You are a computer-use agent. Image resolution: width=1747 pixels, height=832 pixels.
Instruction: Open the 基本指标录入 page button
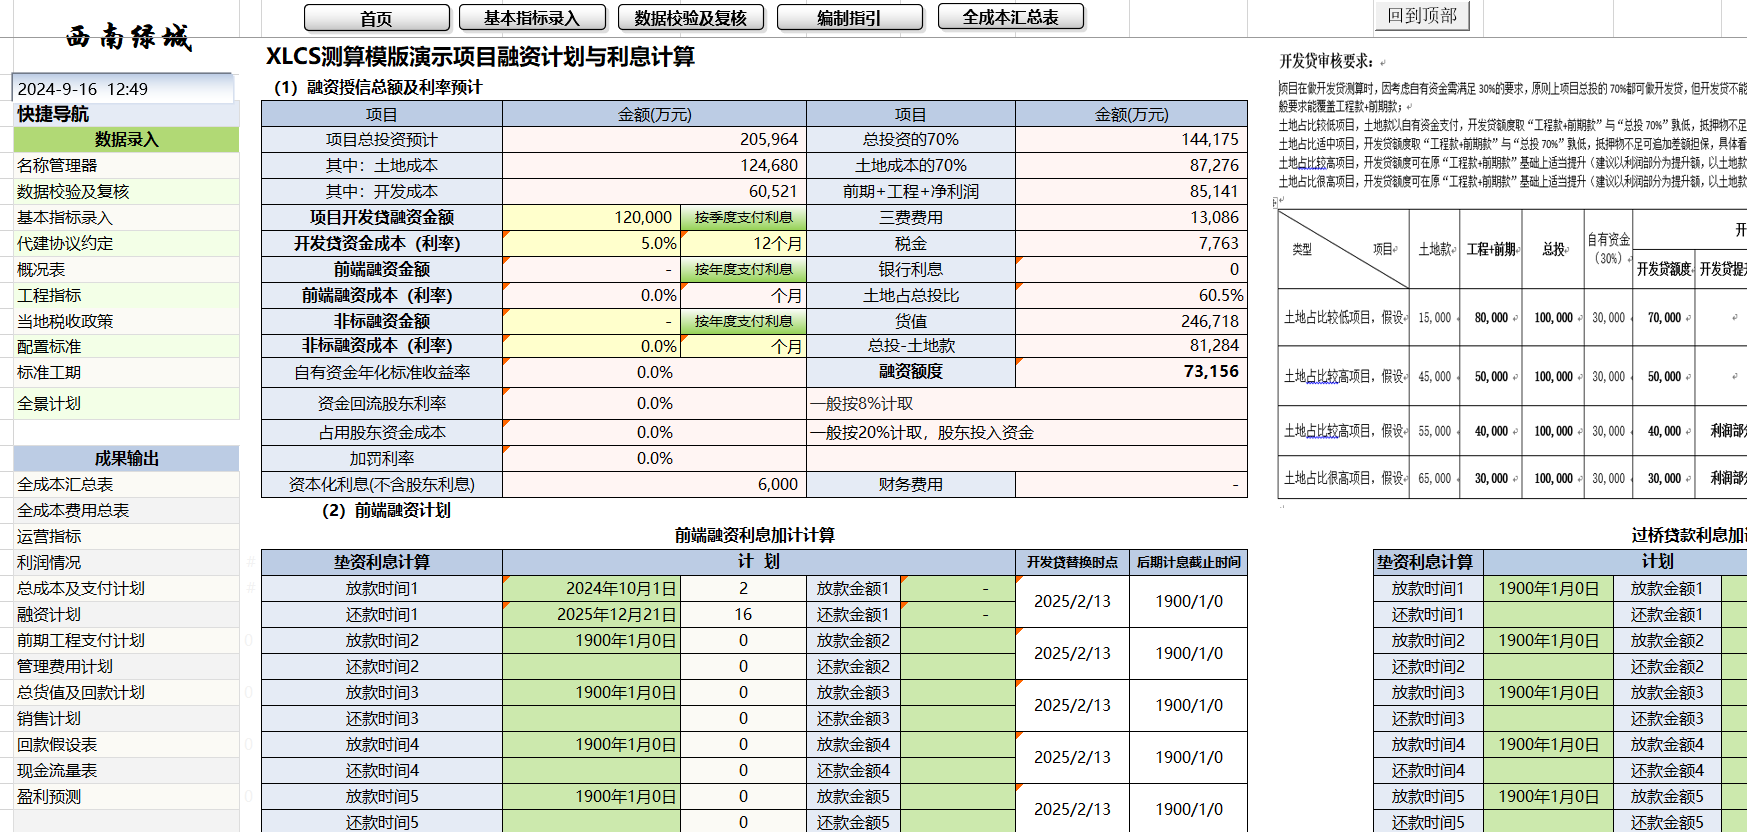coord(532,18)
